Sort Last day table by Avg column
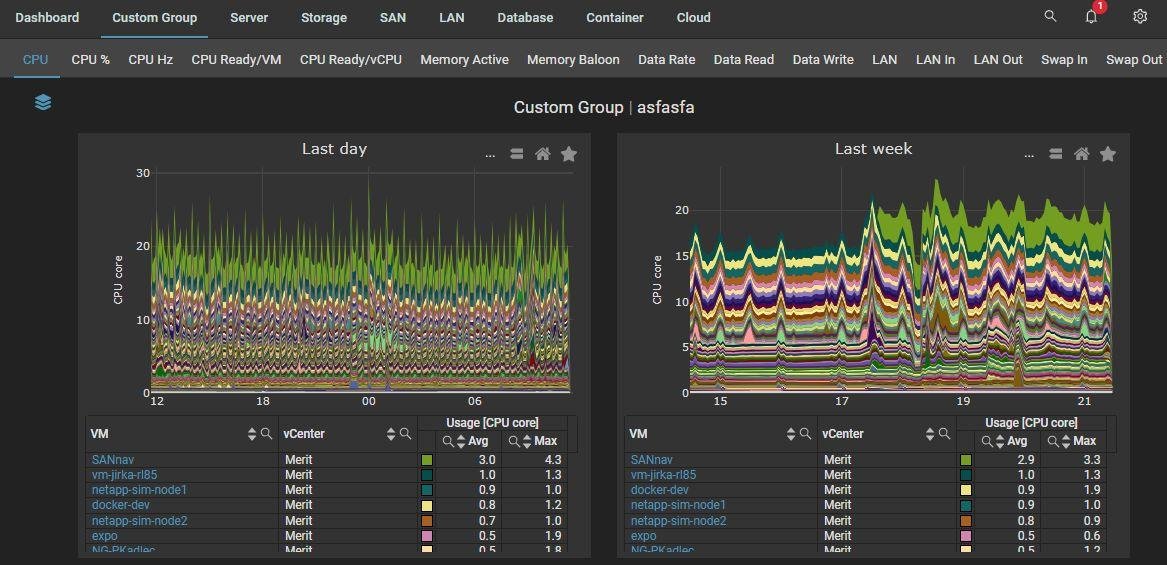1167x565 pixels. [461, 441]
